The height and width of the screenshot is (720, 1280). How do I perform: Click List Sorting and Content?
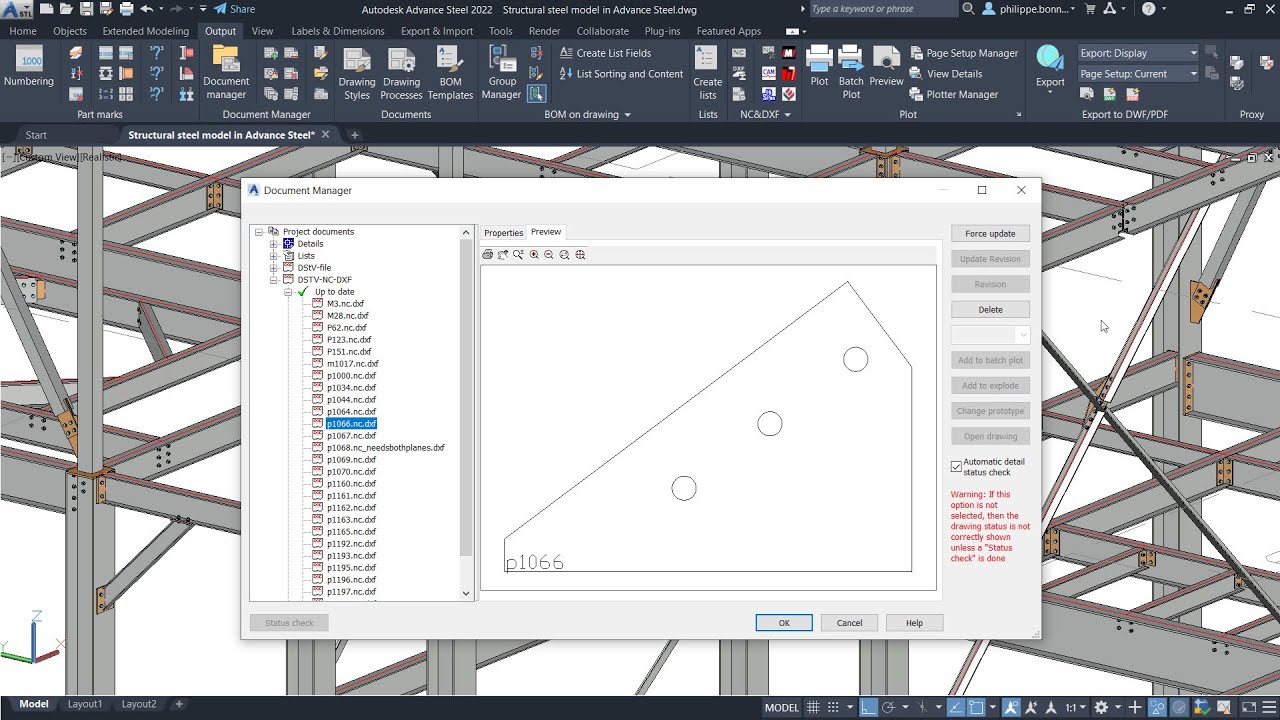pos(621,74)
